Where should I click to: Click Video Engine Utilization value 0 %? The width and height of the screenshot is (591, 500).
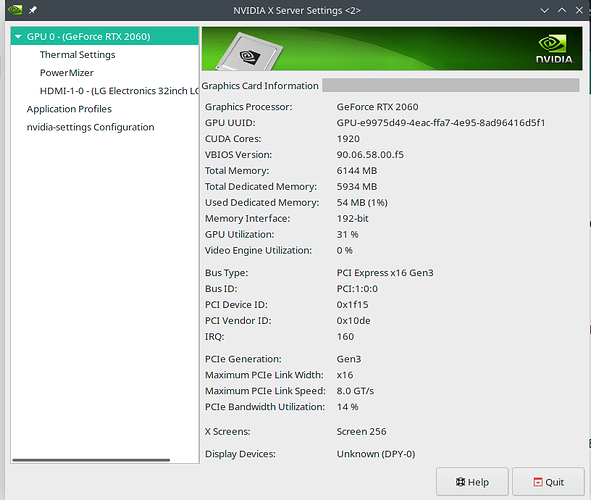(344, 251)
